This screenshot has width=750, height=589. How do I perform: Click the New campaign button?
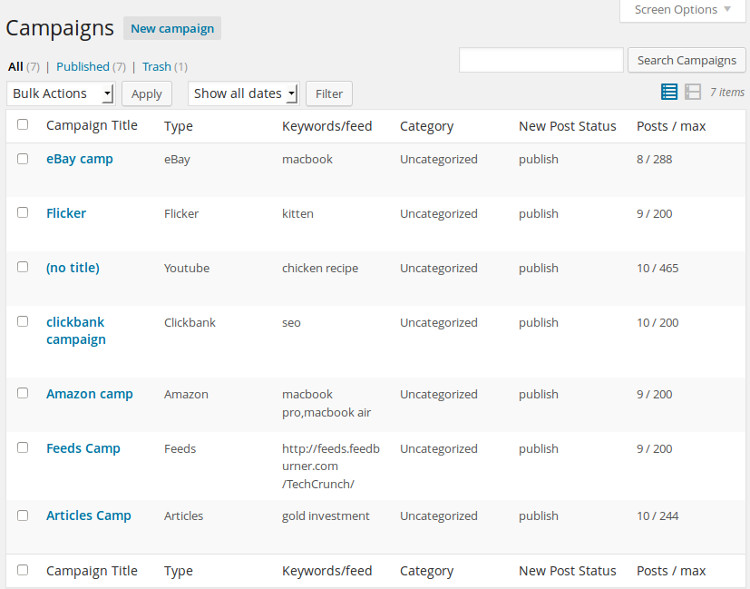pyautogui.click(x=172, y=29)
